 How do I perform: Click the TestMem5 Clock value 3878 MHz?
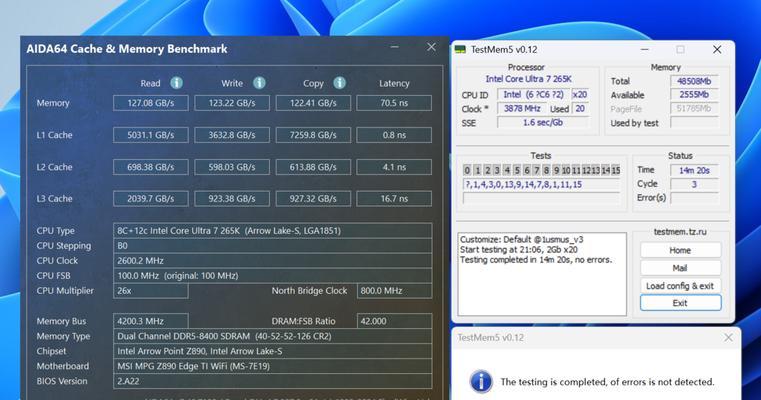[x=522, y=109]
